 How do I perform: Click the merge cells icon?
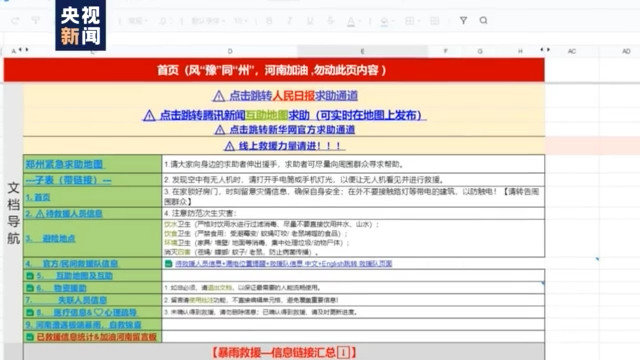(x=435, y=20)
